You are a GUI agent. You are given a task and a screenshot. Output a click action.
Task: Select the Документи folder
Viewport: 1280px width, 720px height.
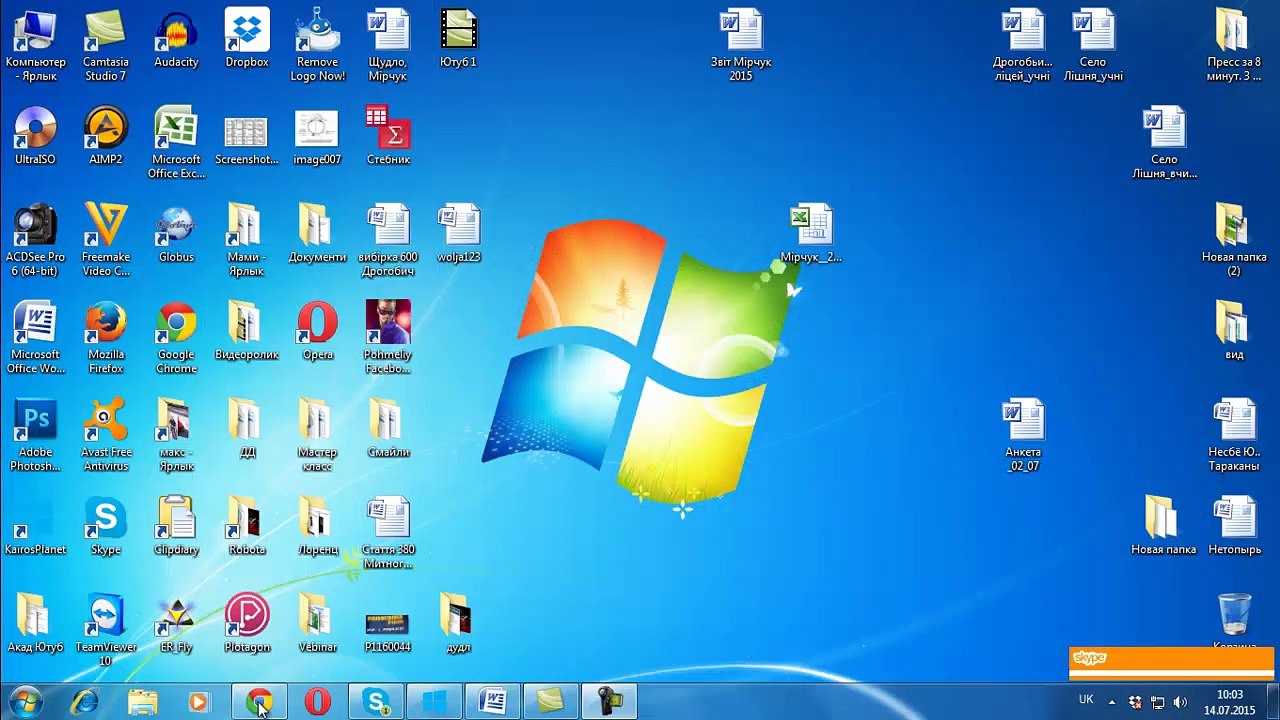318,235
